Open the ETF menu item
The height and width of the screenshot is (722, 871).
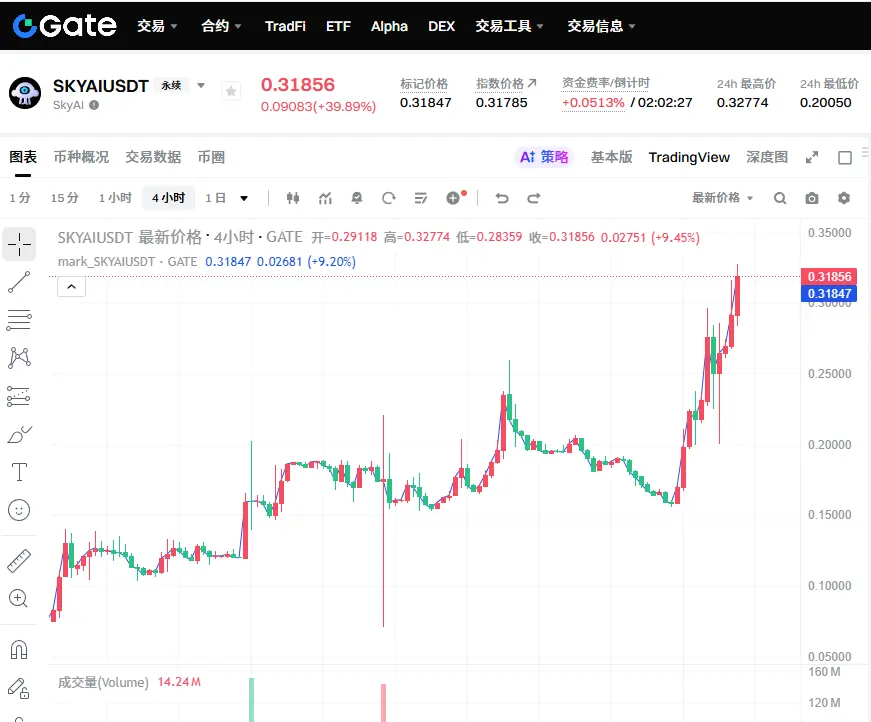coord(338,26)
